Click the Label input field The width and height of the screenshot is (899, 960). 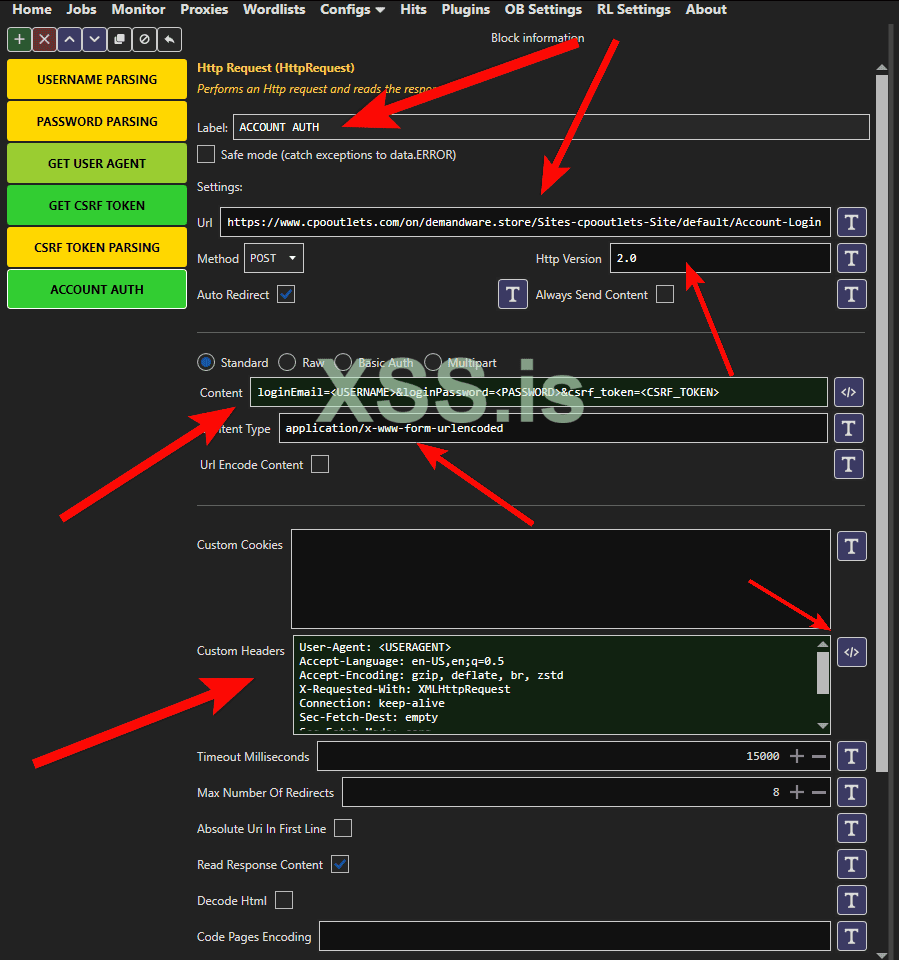click(x=551, y=127)
